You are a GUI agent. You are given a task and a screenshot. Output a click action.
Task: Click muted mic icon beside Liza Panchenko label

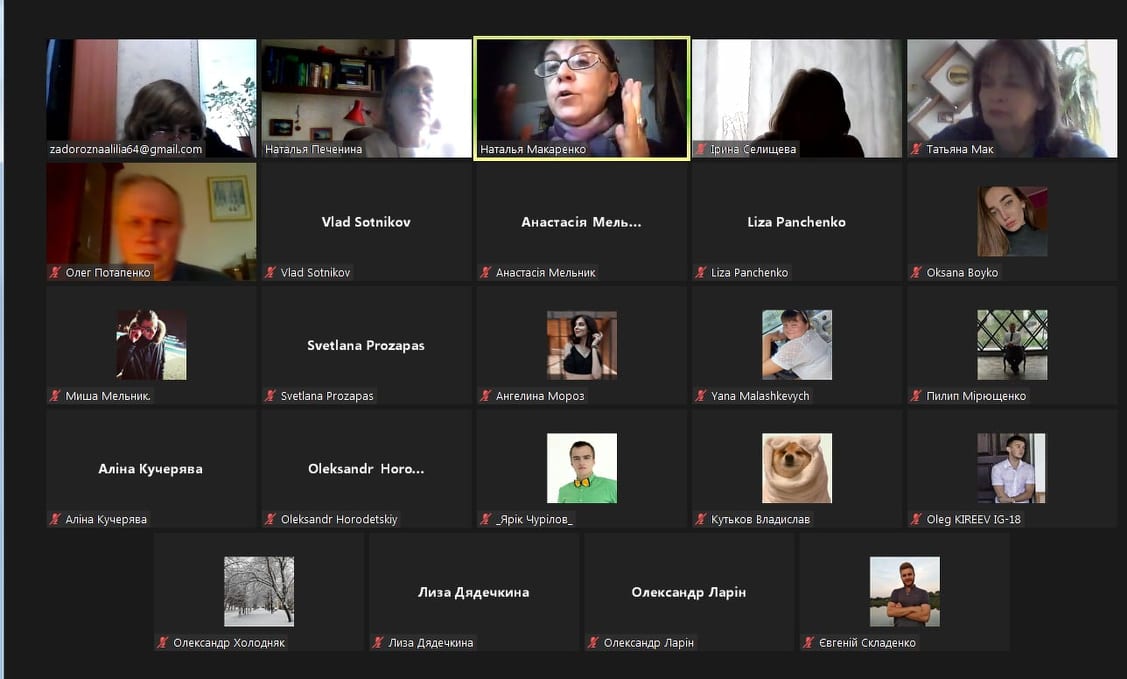[x=701, y=273]
